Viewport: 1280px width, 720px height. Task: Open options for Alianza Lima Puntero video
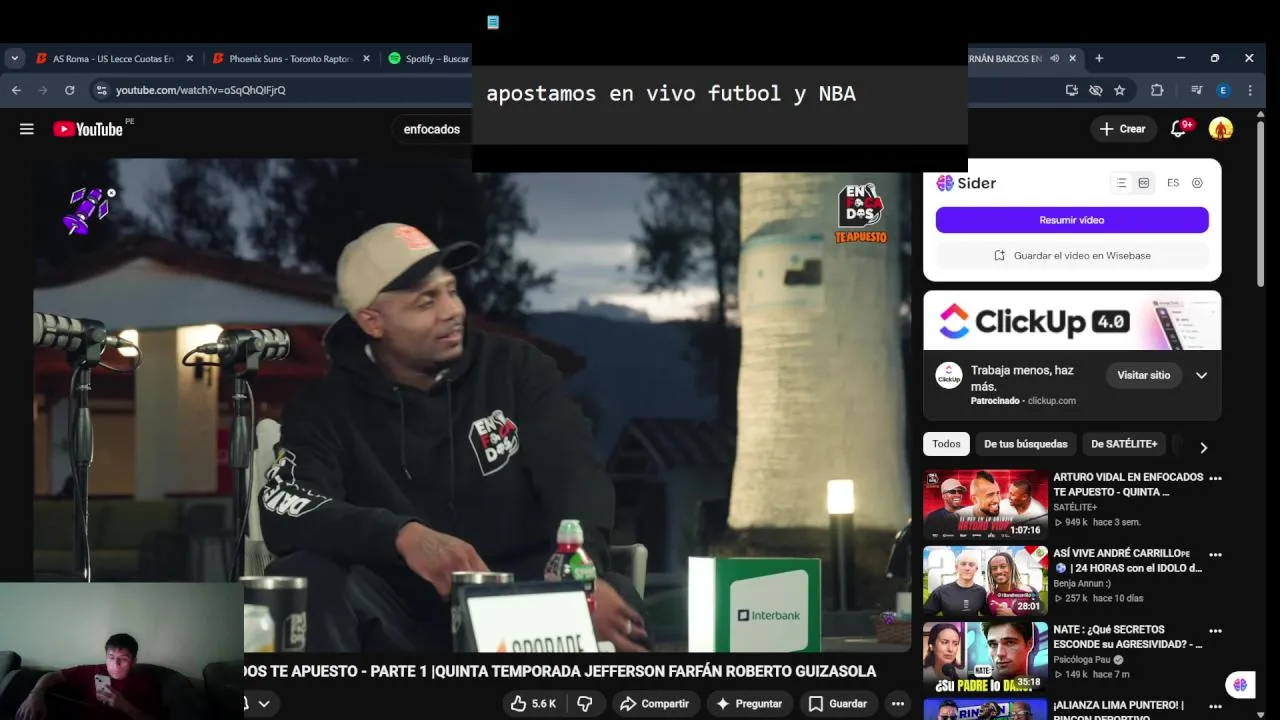(x=1216, y=706)
